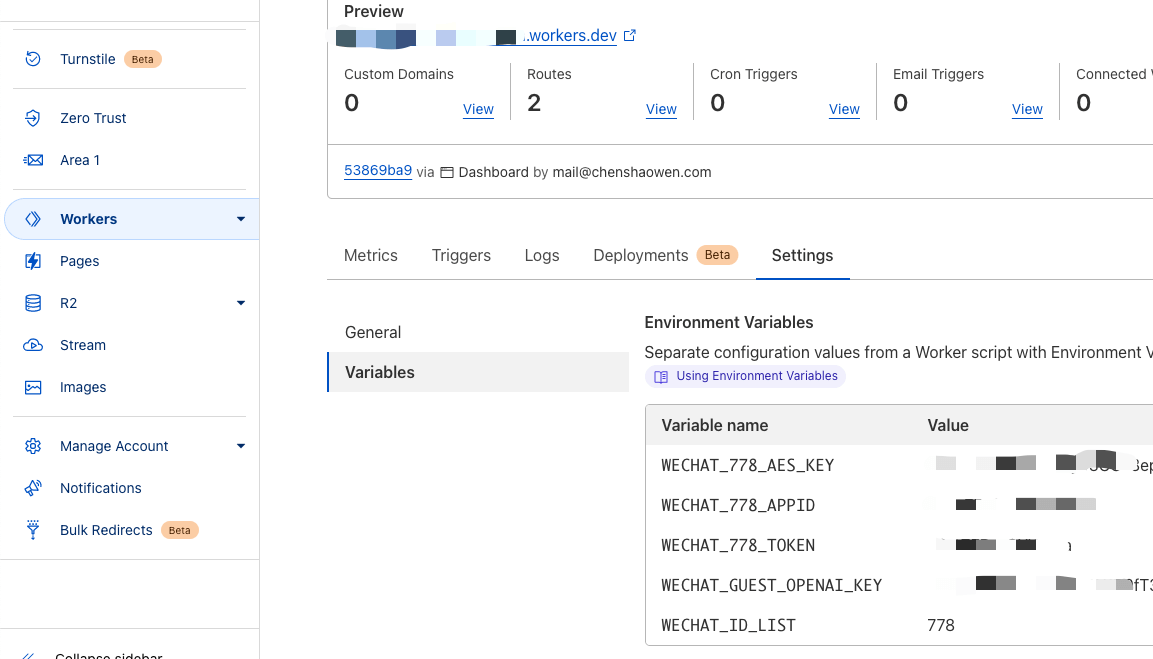This screenshot has height=659, width=1153.
Task: Click the 778 value of WECHAT_ID_LIST
Action: click(940, 625)
